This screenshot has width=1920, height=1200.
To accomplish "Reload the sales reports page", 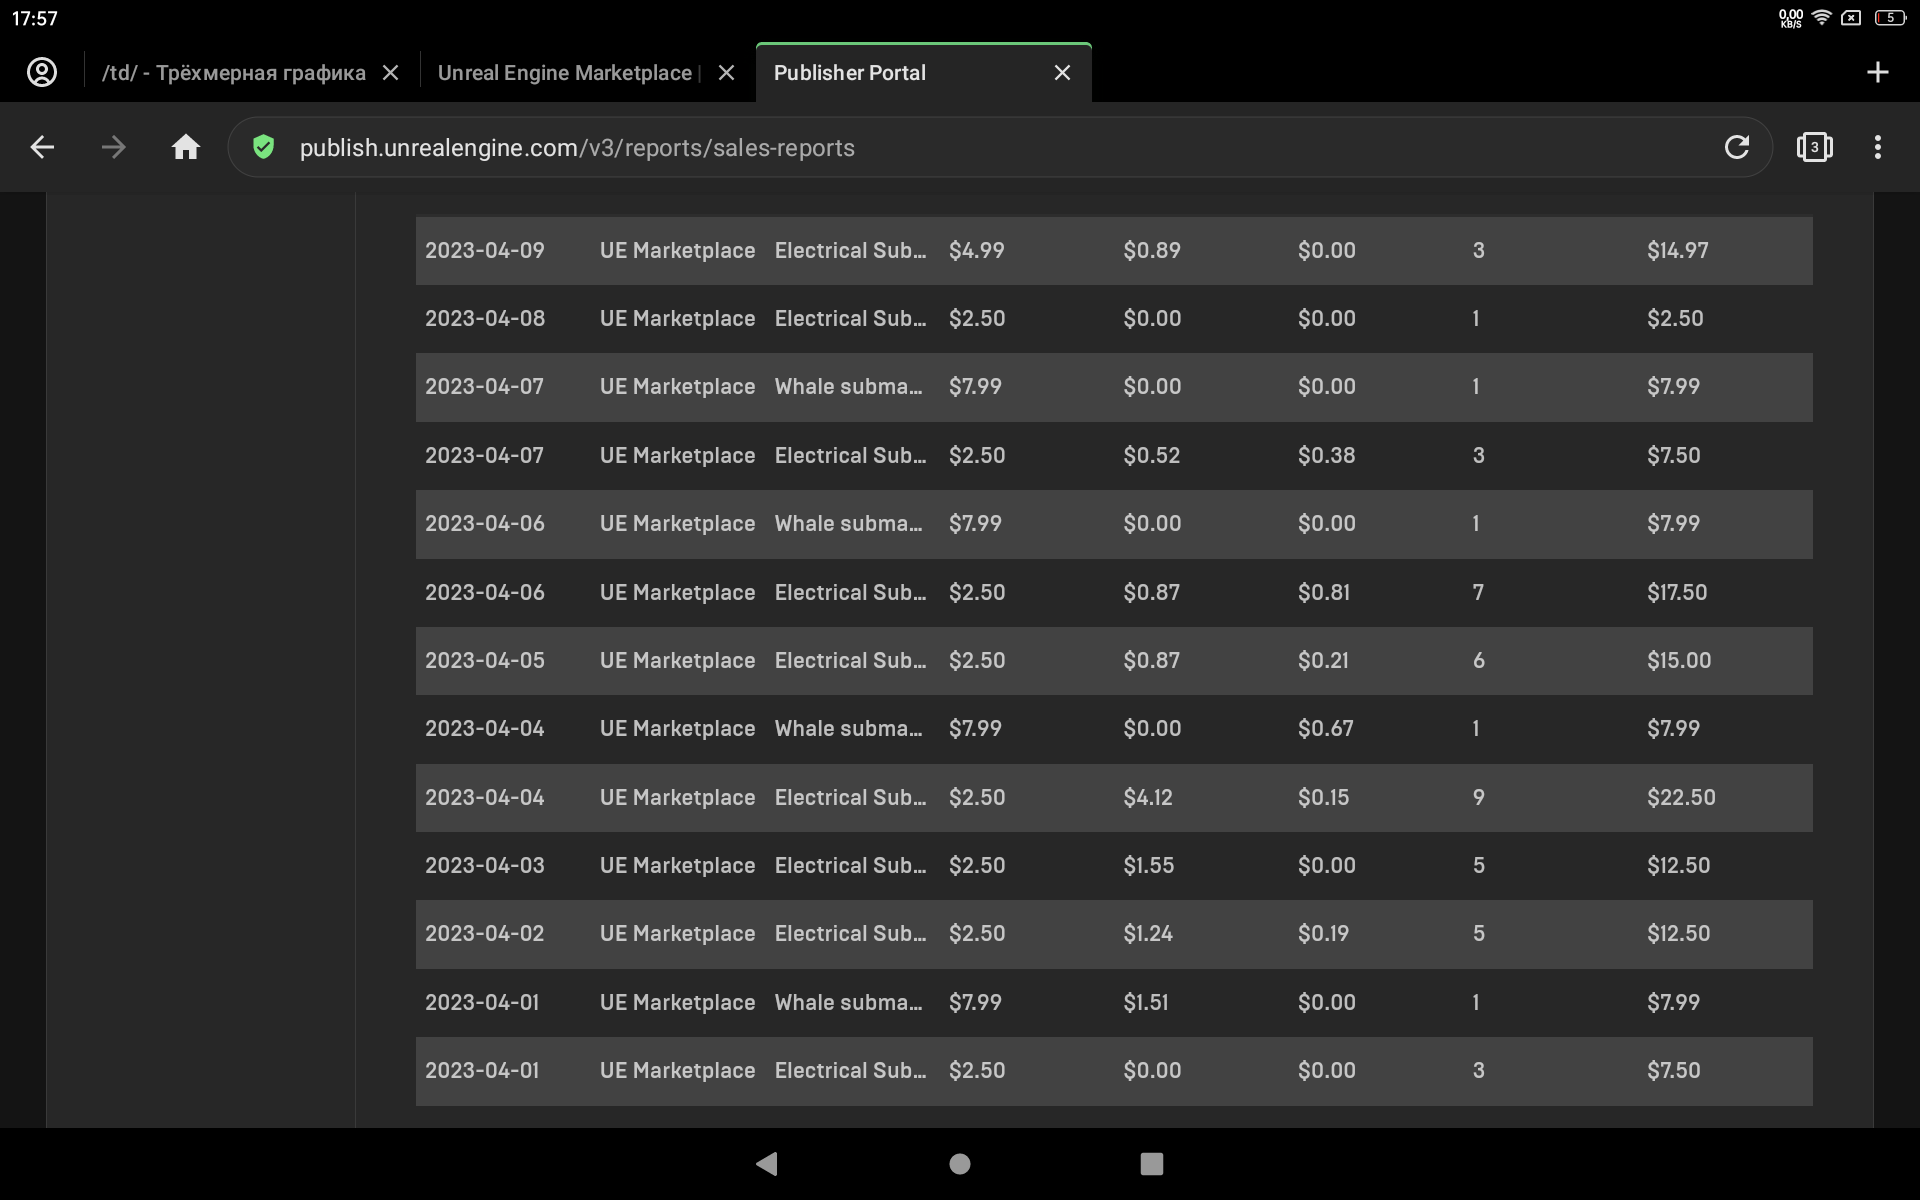I will (x=1736, y=148).
